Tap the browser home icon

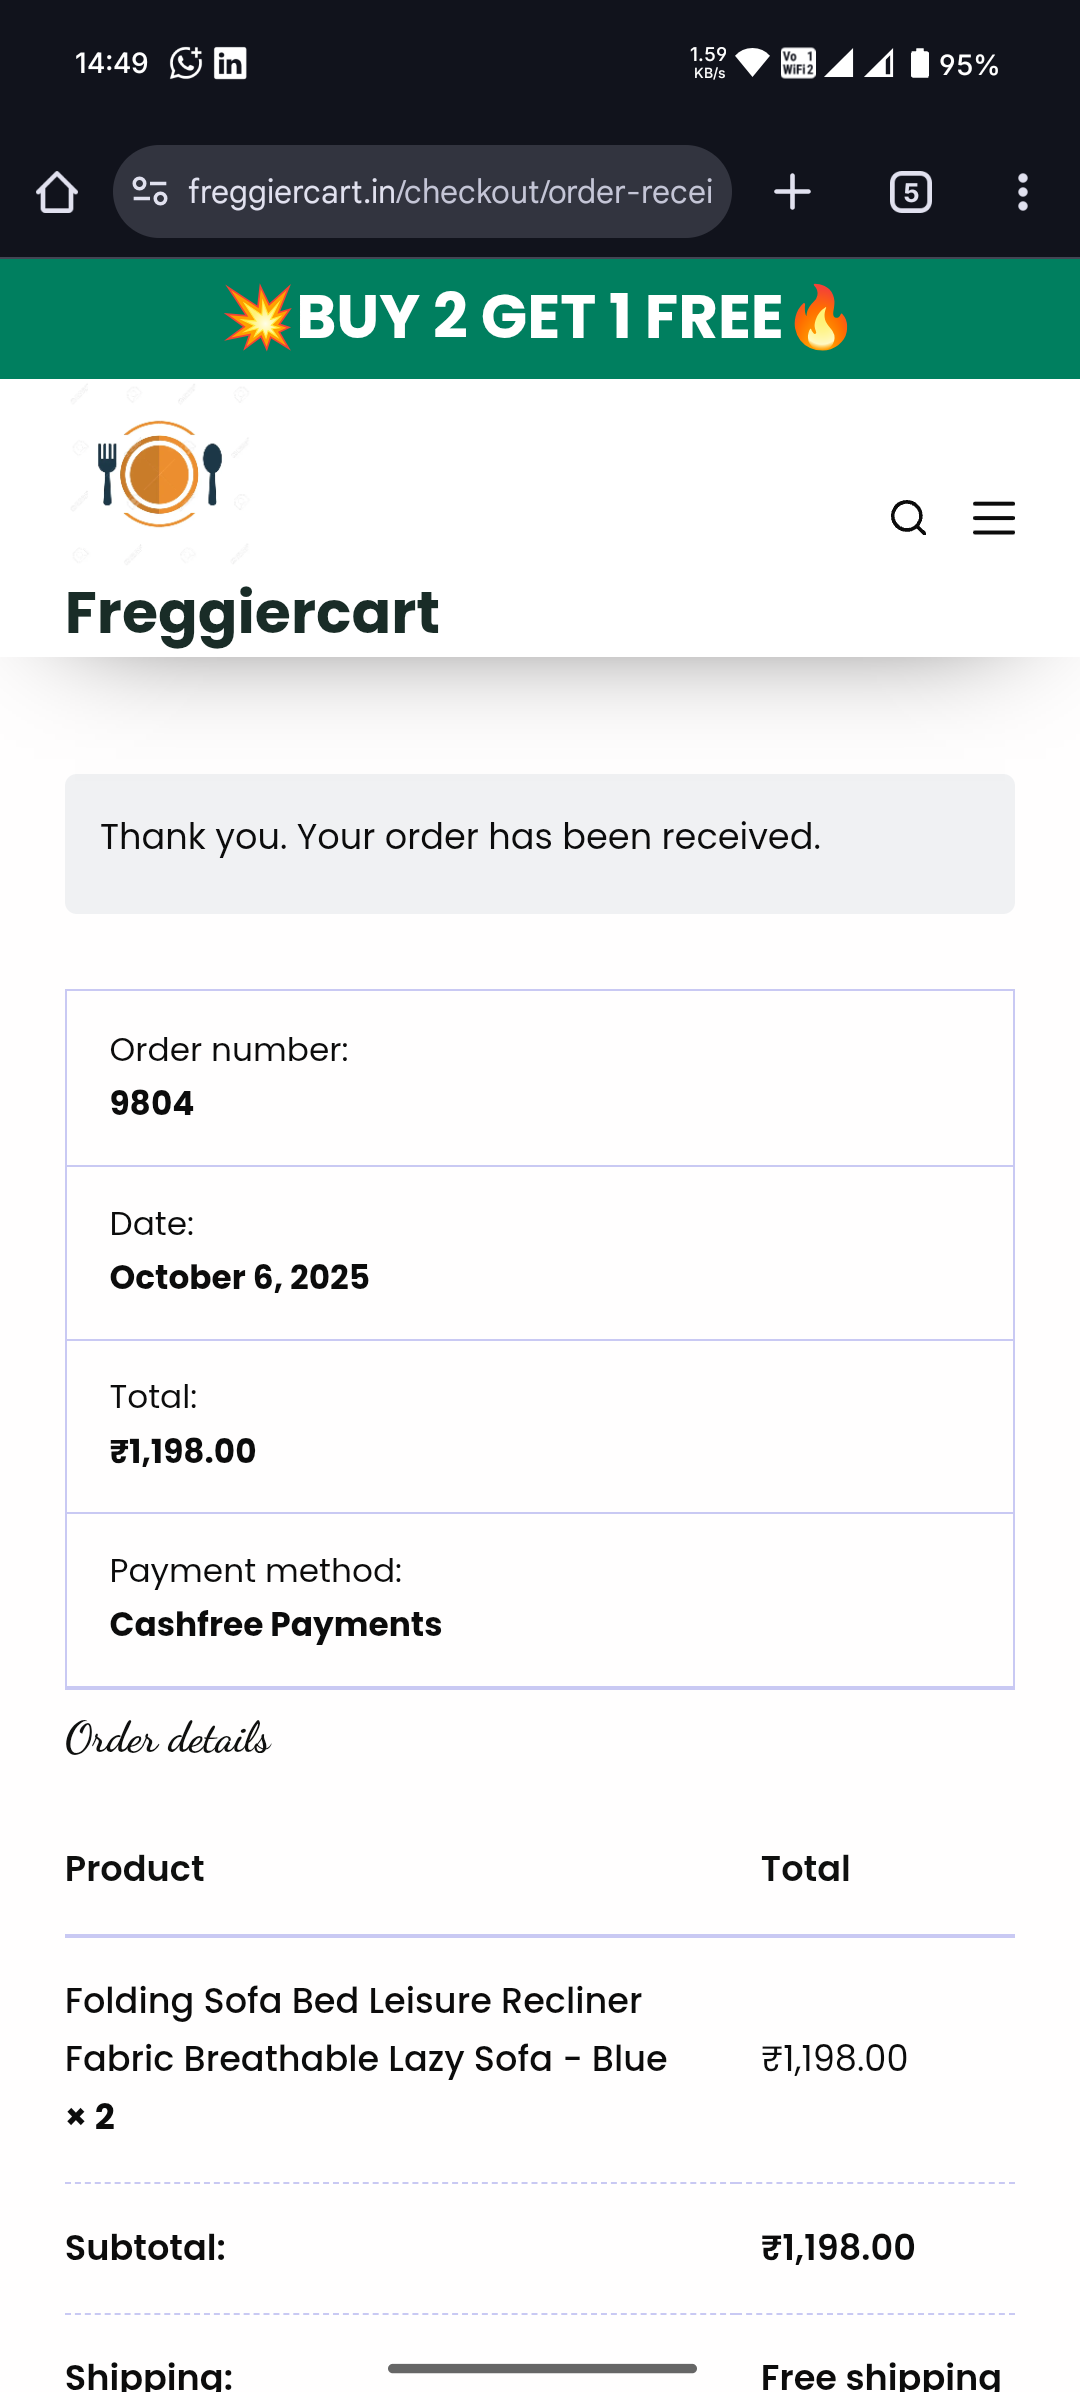click(57, 192)
